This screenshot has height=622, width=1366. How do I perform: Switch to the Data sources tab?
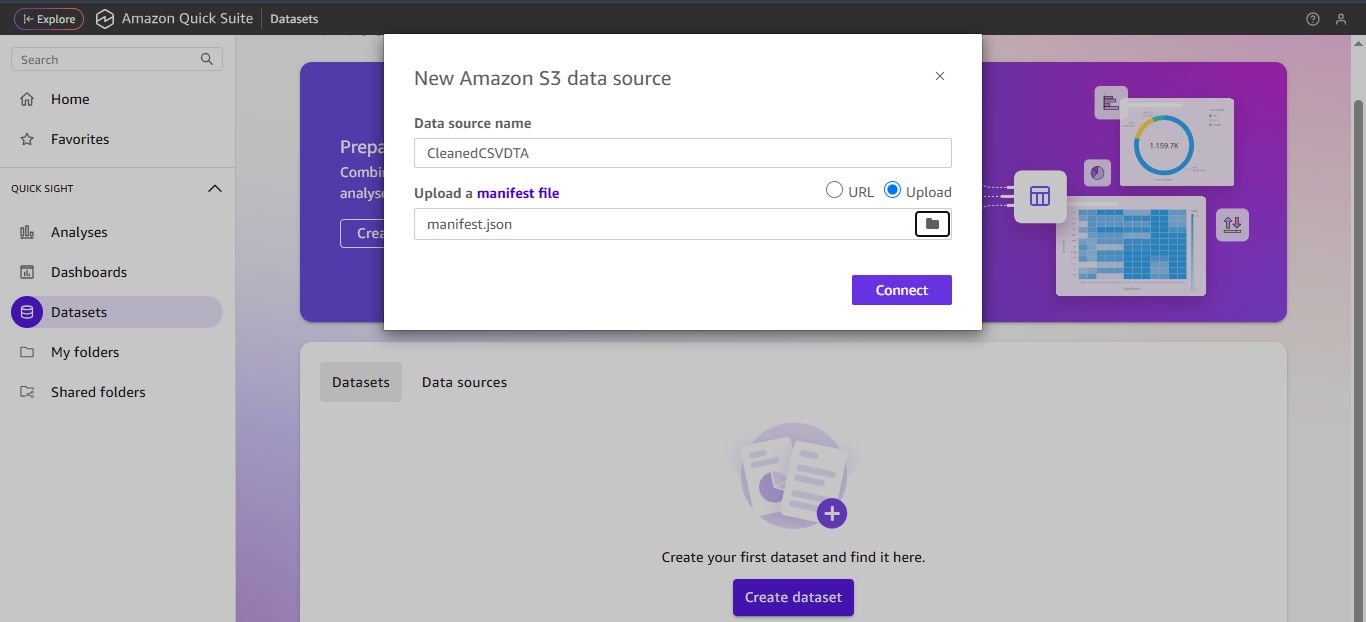(464, 381)
